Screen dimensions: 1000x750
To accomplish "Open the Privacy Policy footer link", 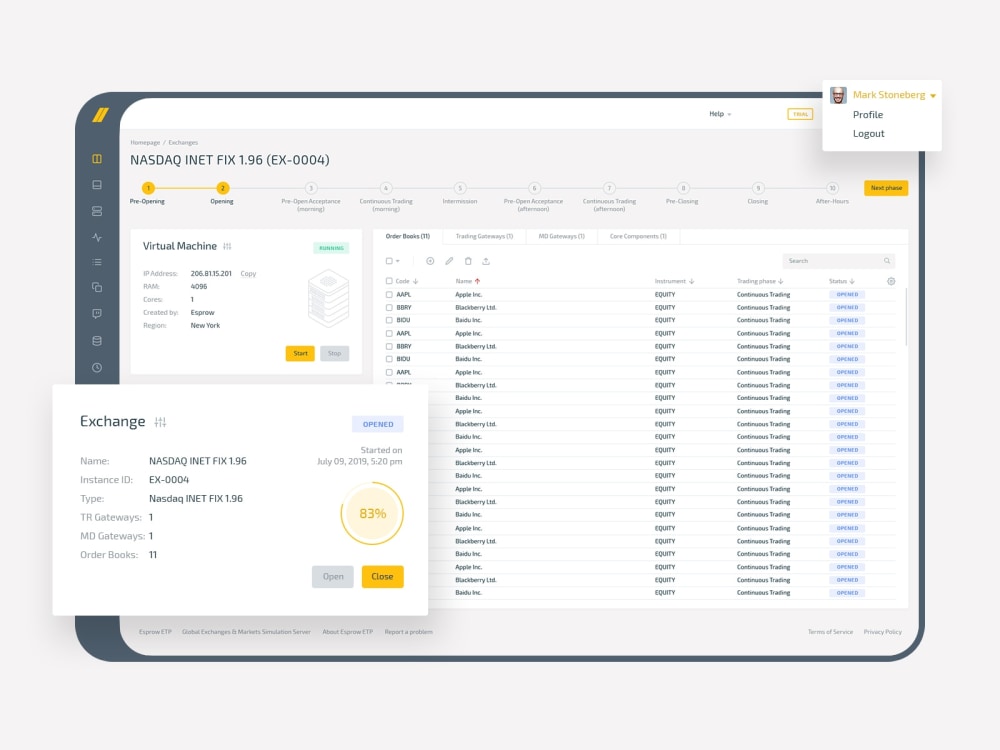I will click(x=883, y=632).
